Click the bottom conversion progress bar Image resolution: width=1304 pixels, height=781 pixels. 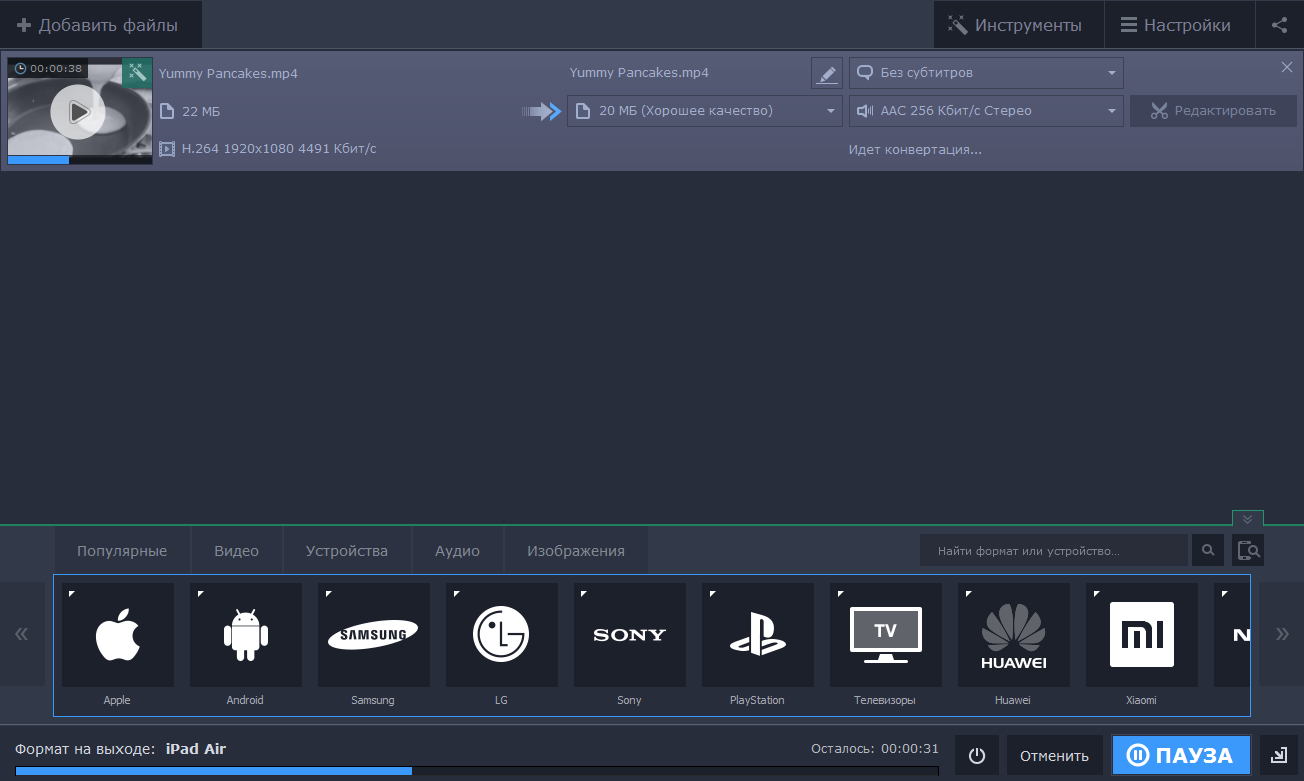point(477,771)
